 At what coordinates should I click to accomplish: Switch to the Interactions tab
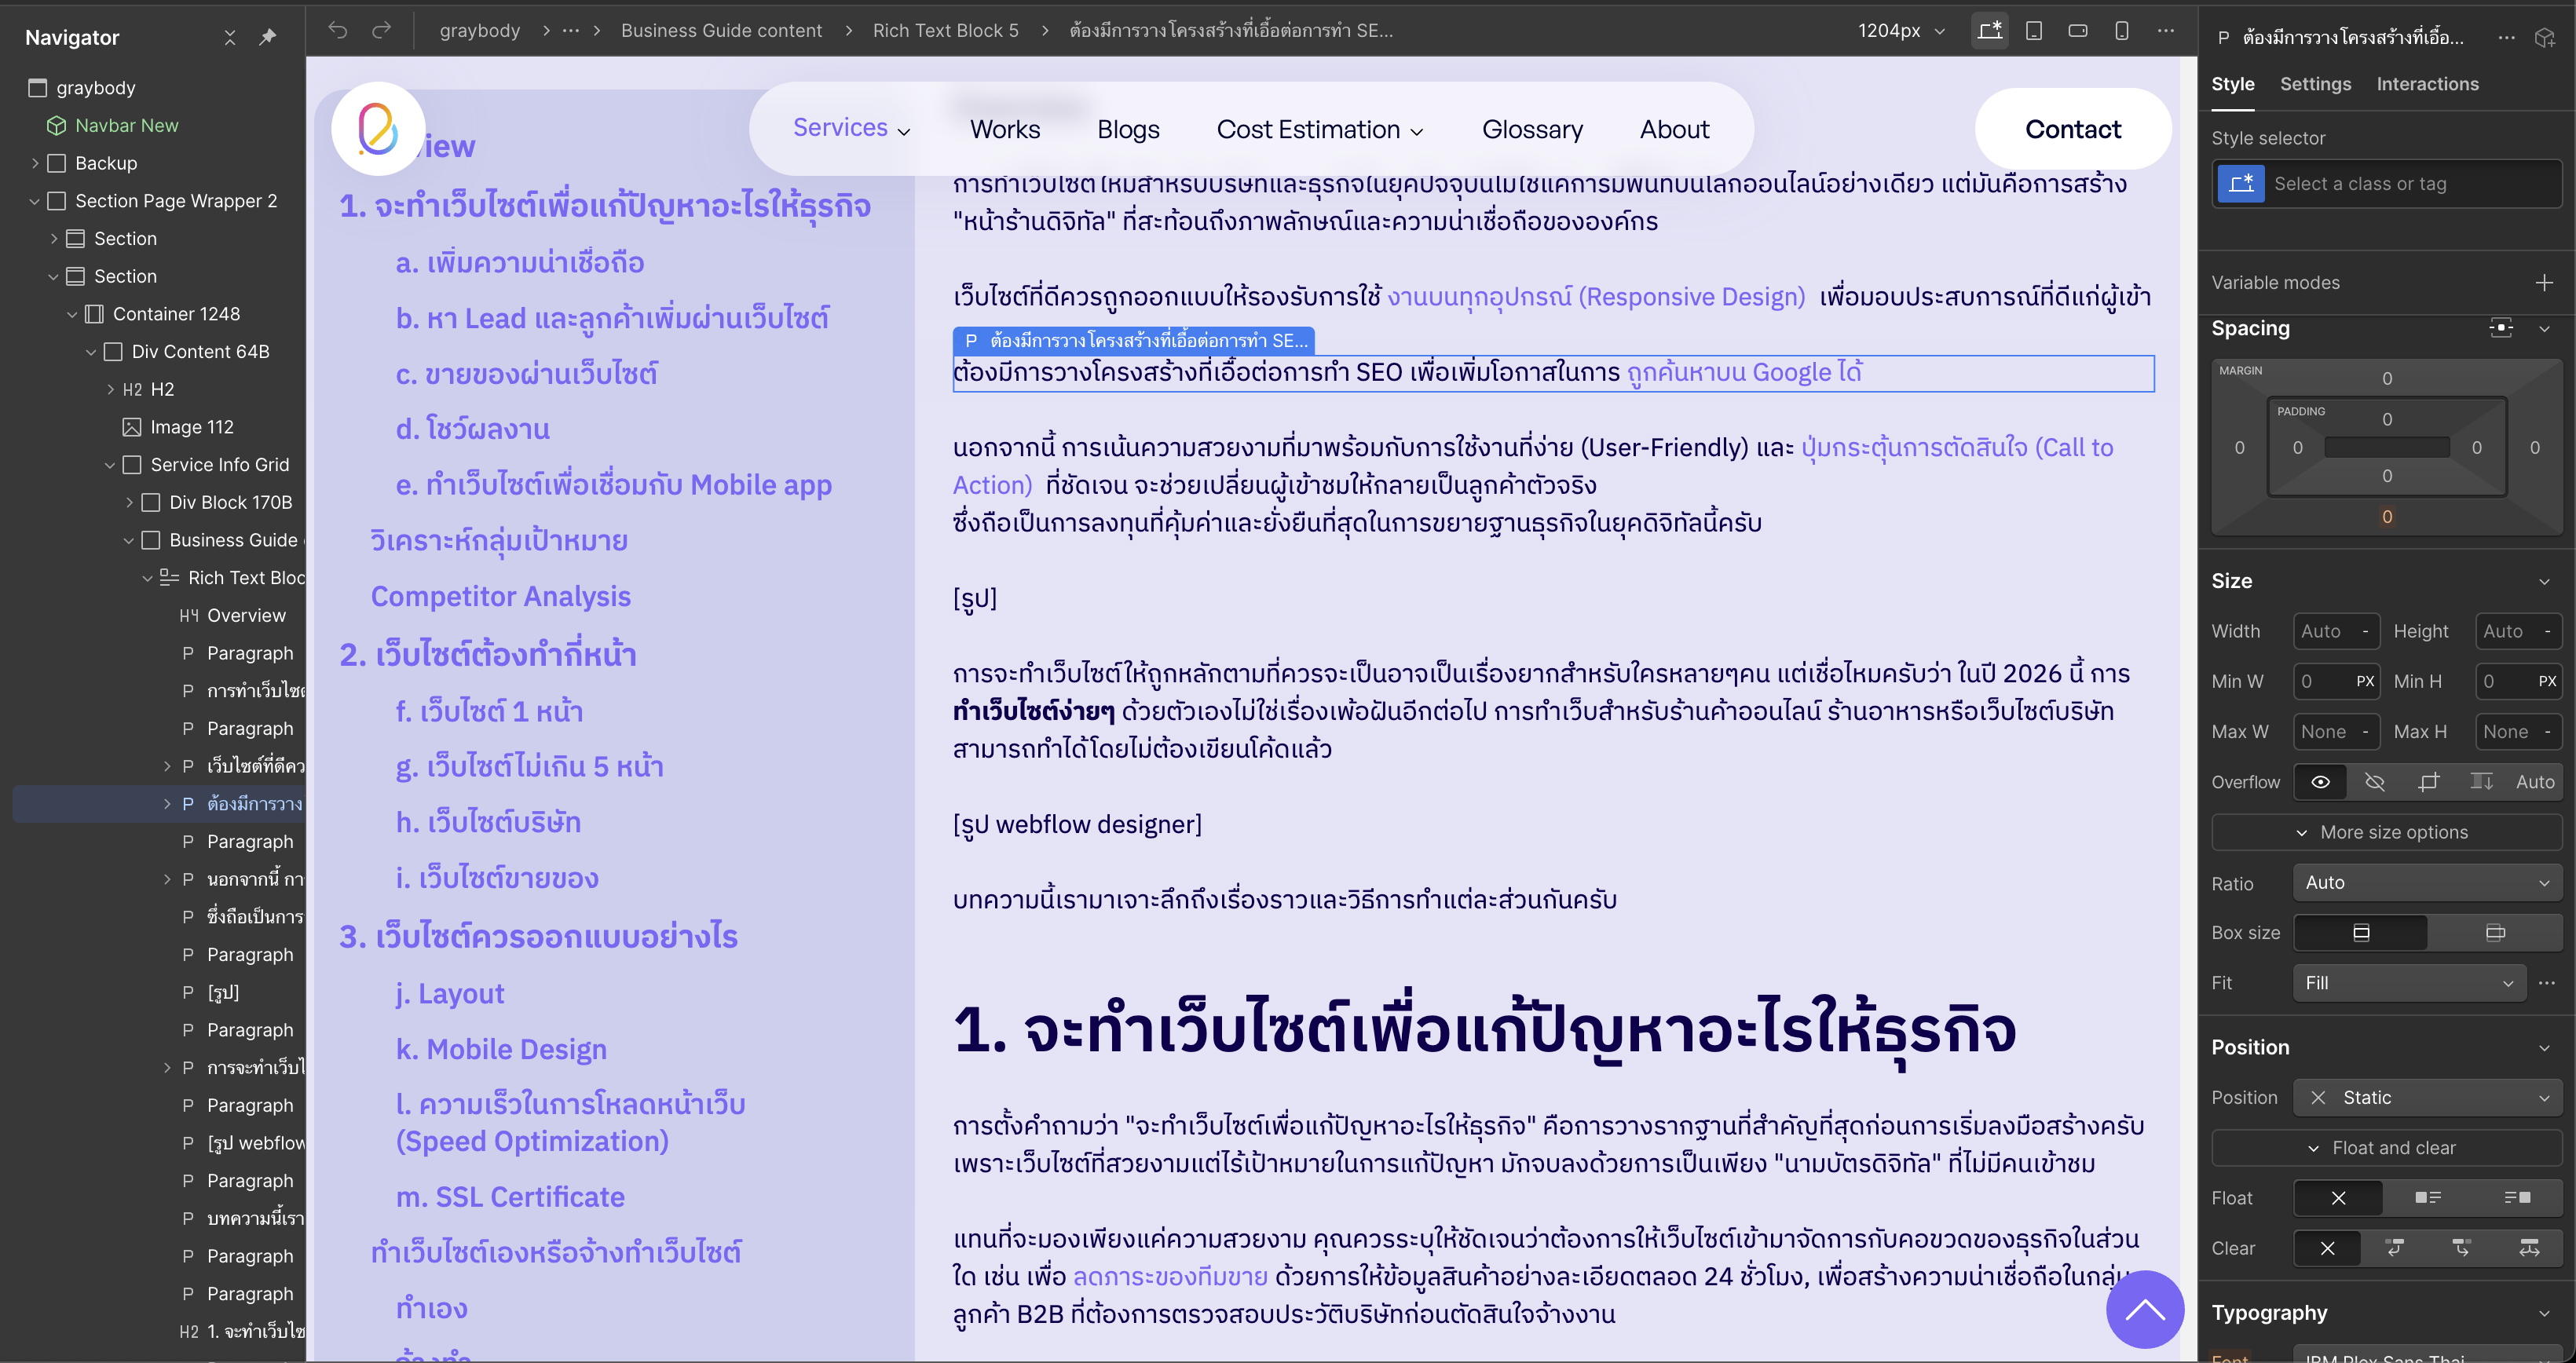(x=2427, y=84)
